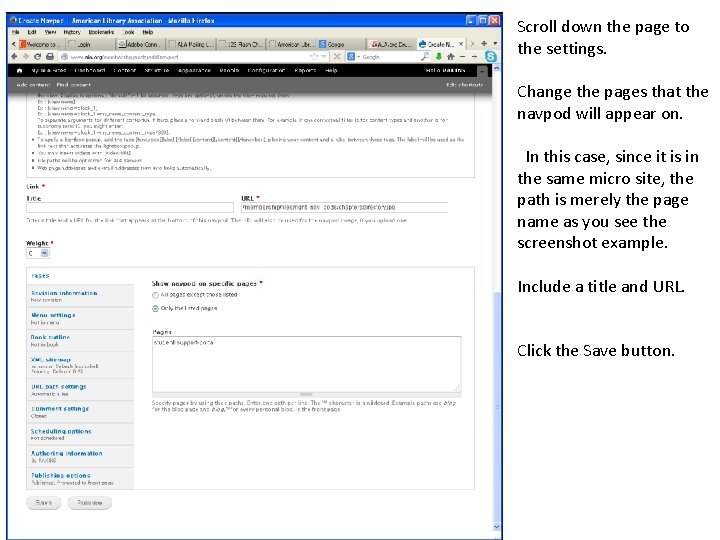Screen dimensions: 720x540
Task: Open the browser Help menu
Action: click(147, 32)
